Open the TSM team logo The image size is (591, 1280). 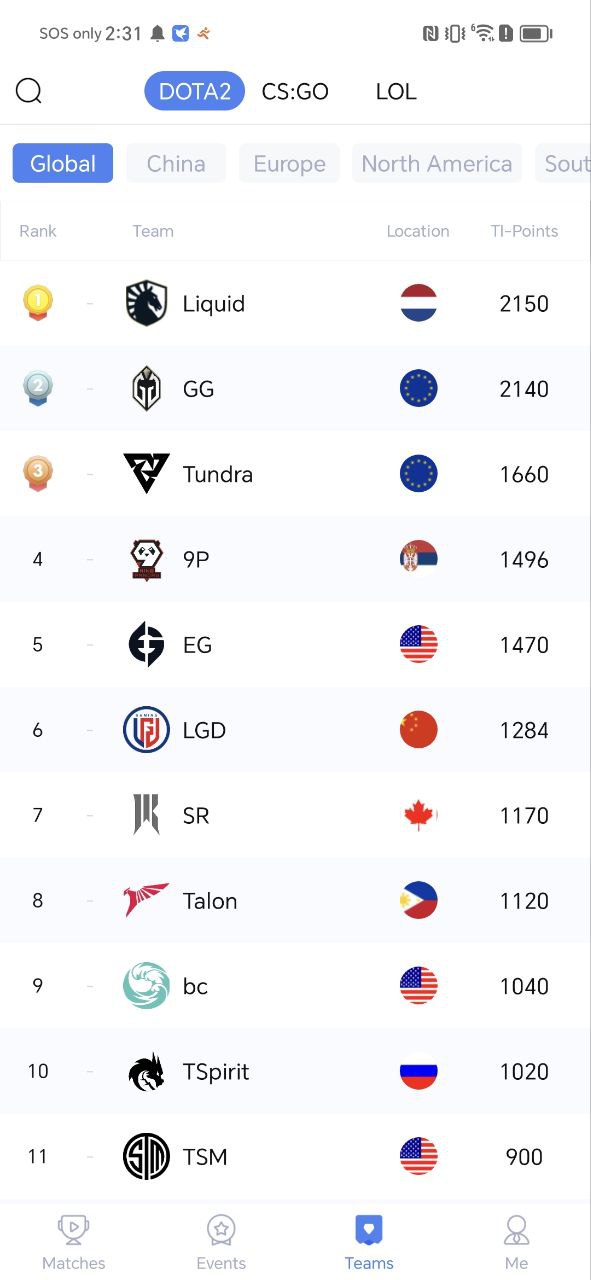point(146,1157)
